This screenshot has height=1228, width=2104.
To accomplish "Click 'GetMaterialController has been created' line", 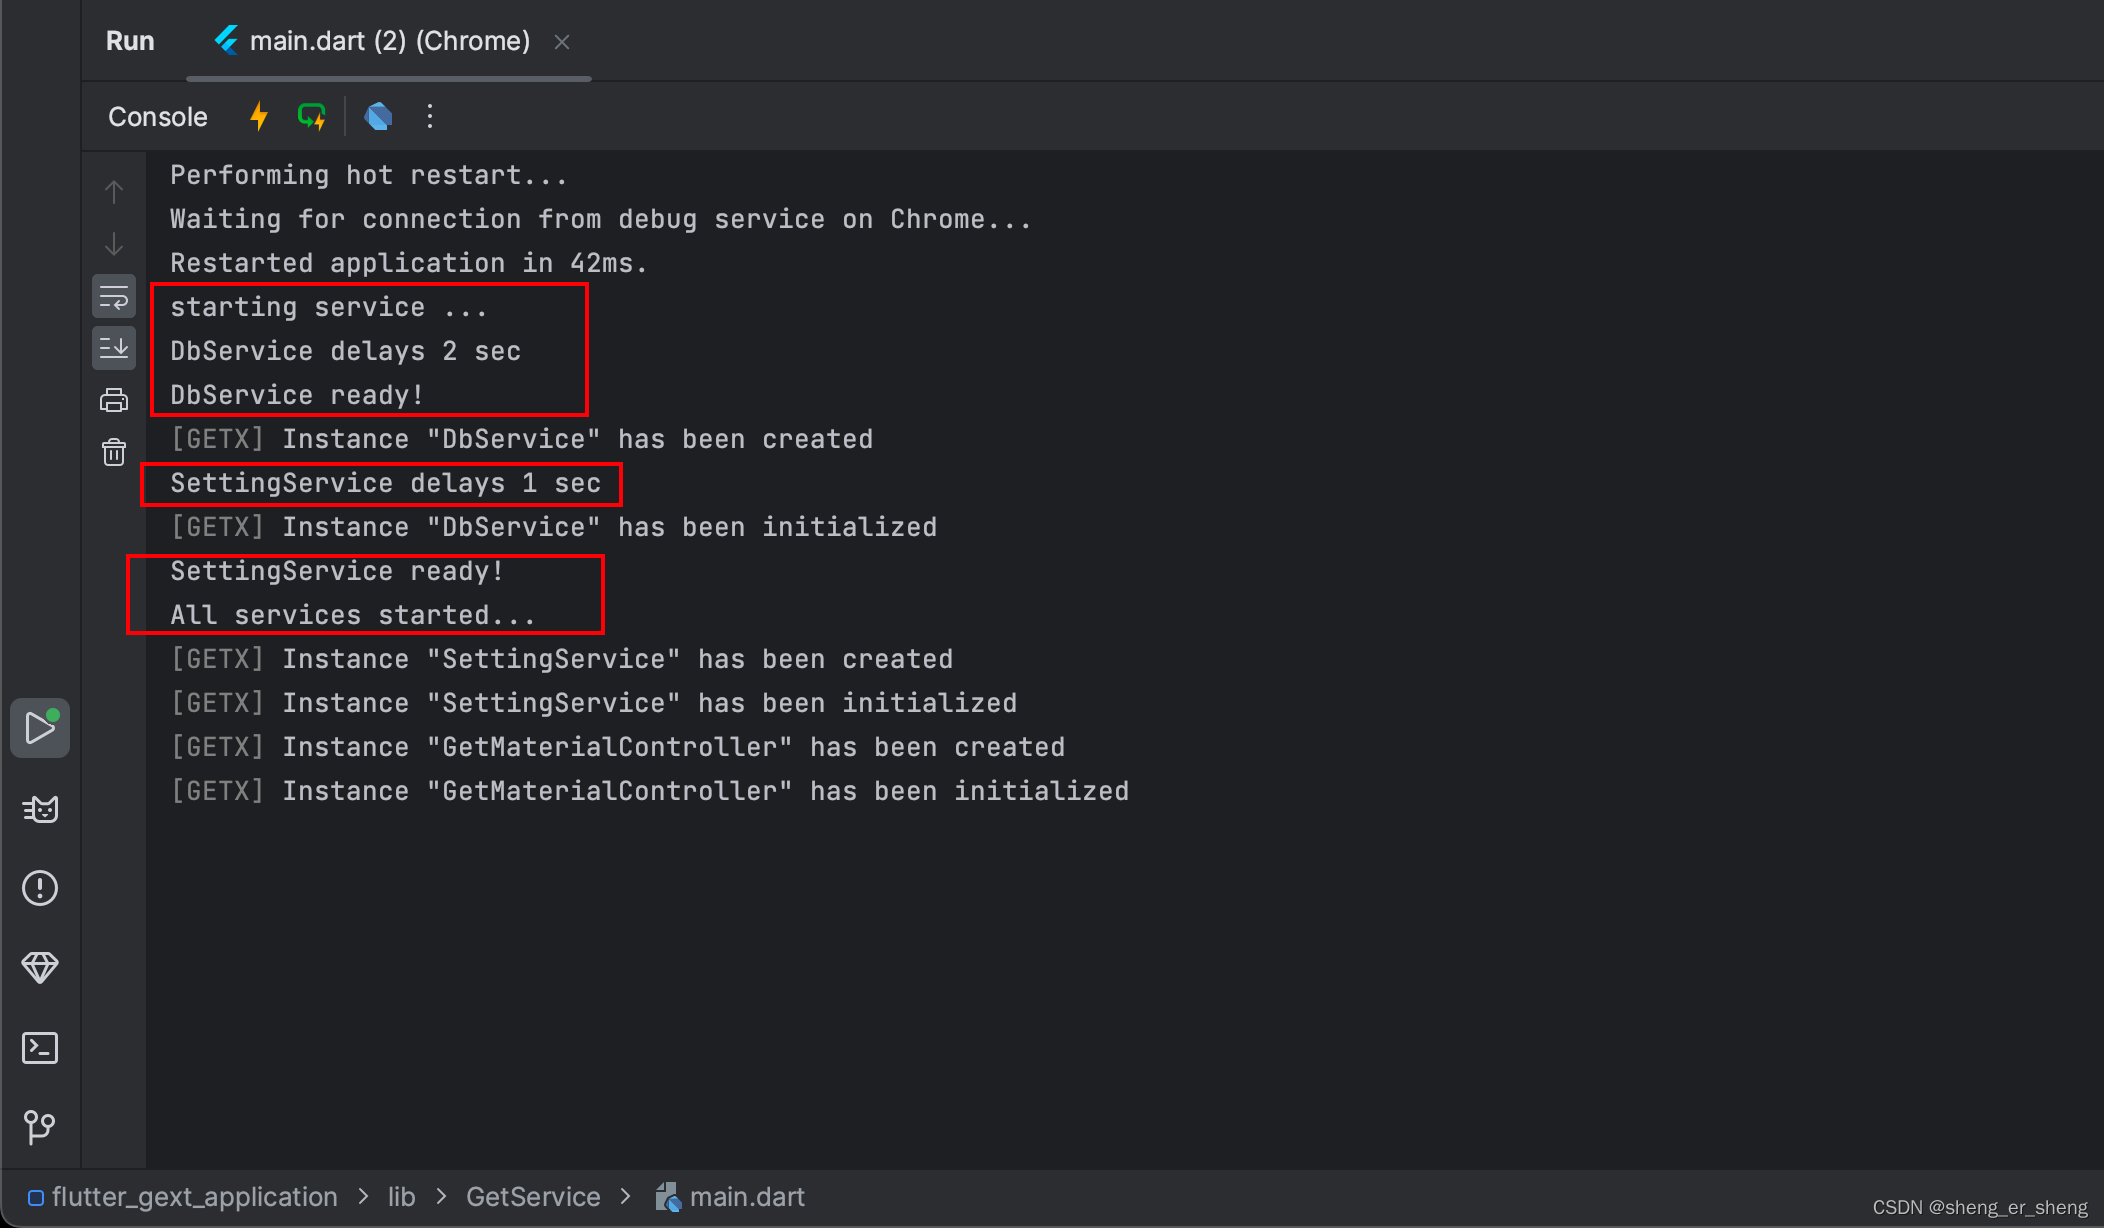I will [618, 747].
